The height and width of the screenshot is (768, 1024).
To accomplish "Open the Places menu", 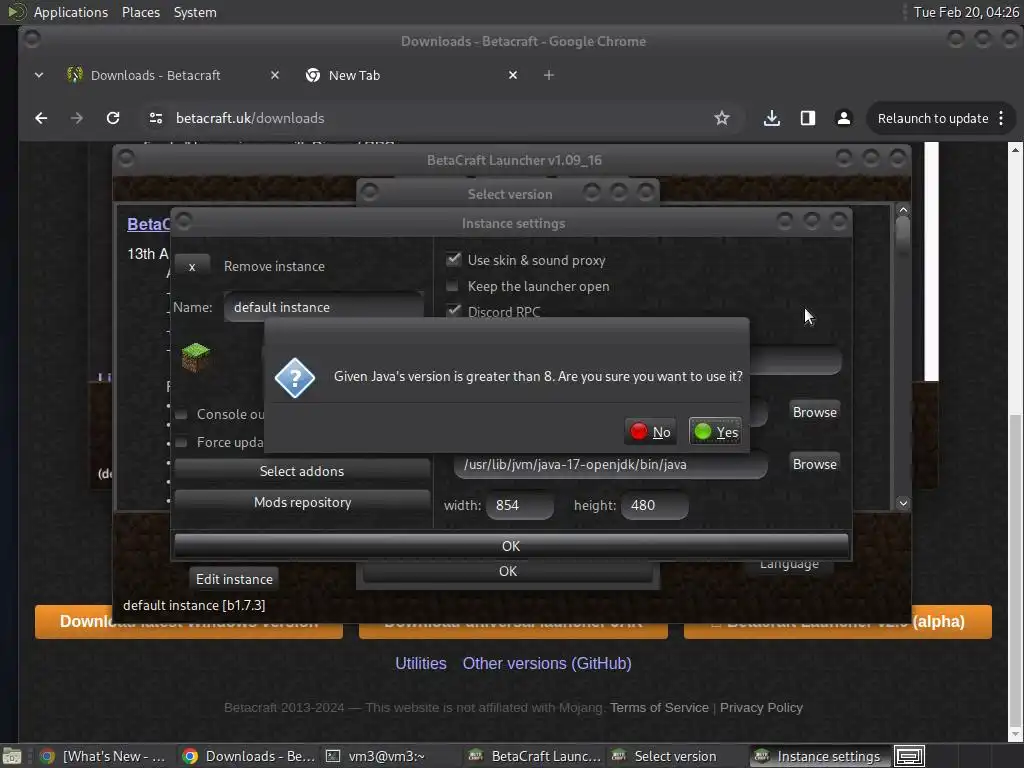I will [140, 12].
